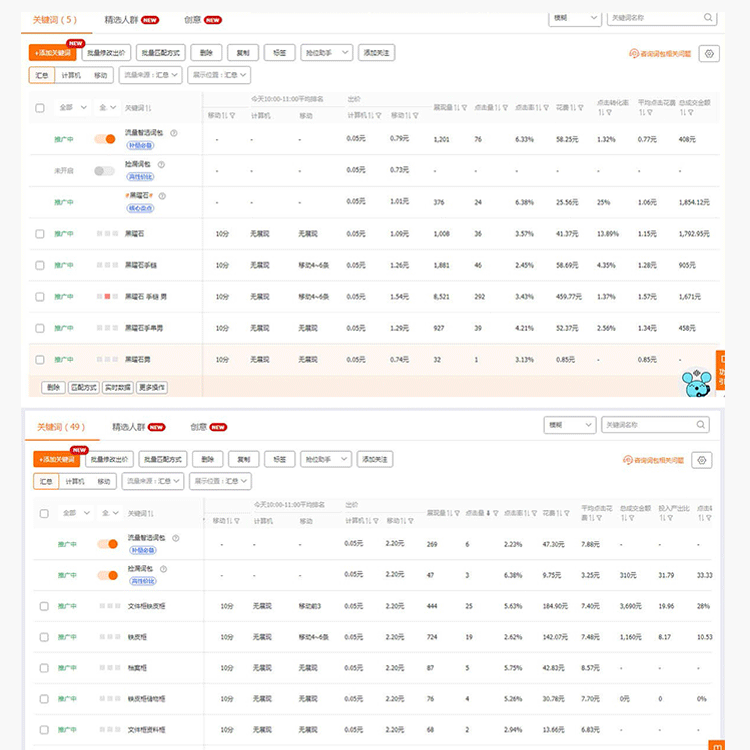Check the 文件柜铁皮柜 row checkbox
Image resolution: width=750 pixels, height=750 pixels.
pos(44,606)
